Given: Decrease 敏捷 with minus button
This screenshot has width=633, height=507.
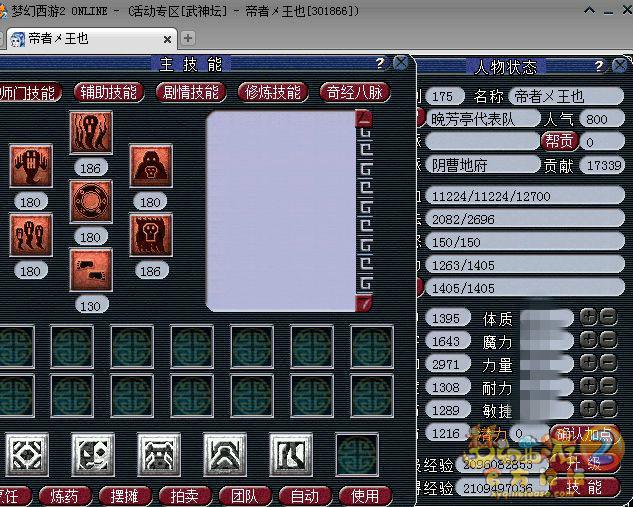Looking at the screenshot, I should pyautogui.click(x=608, y=409).
